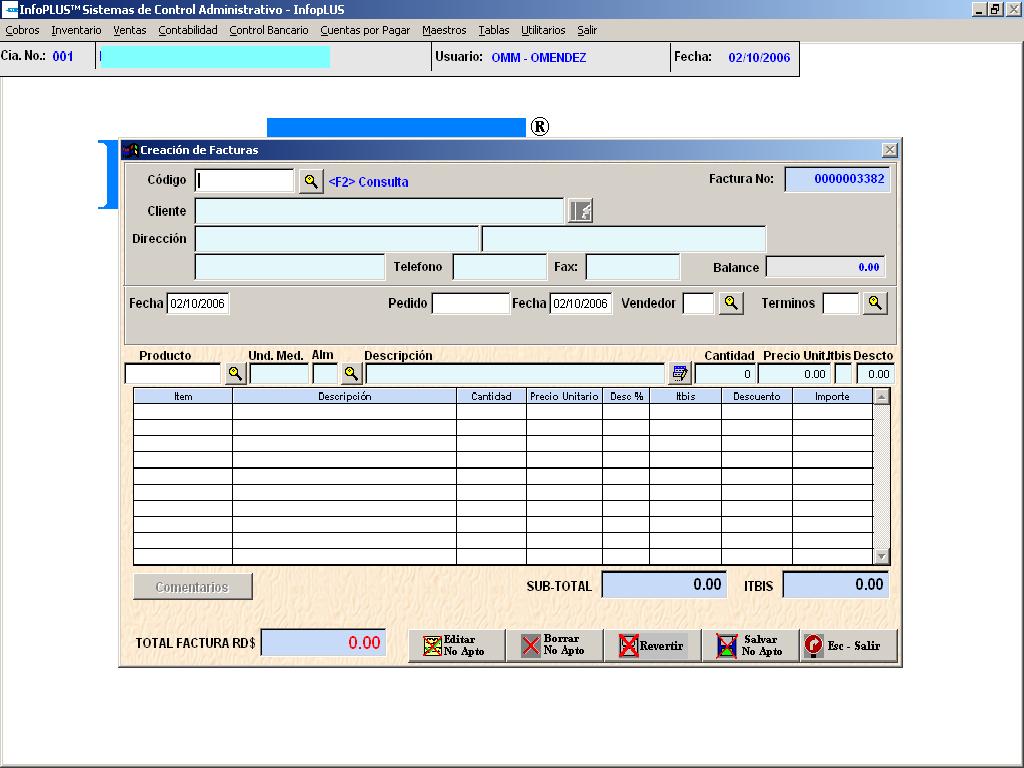
Task: Click the invoice Fecha field left of Pedido
Action: [x=198, y=303]
